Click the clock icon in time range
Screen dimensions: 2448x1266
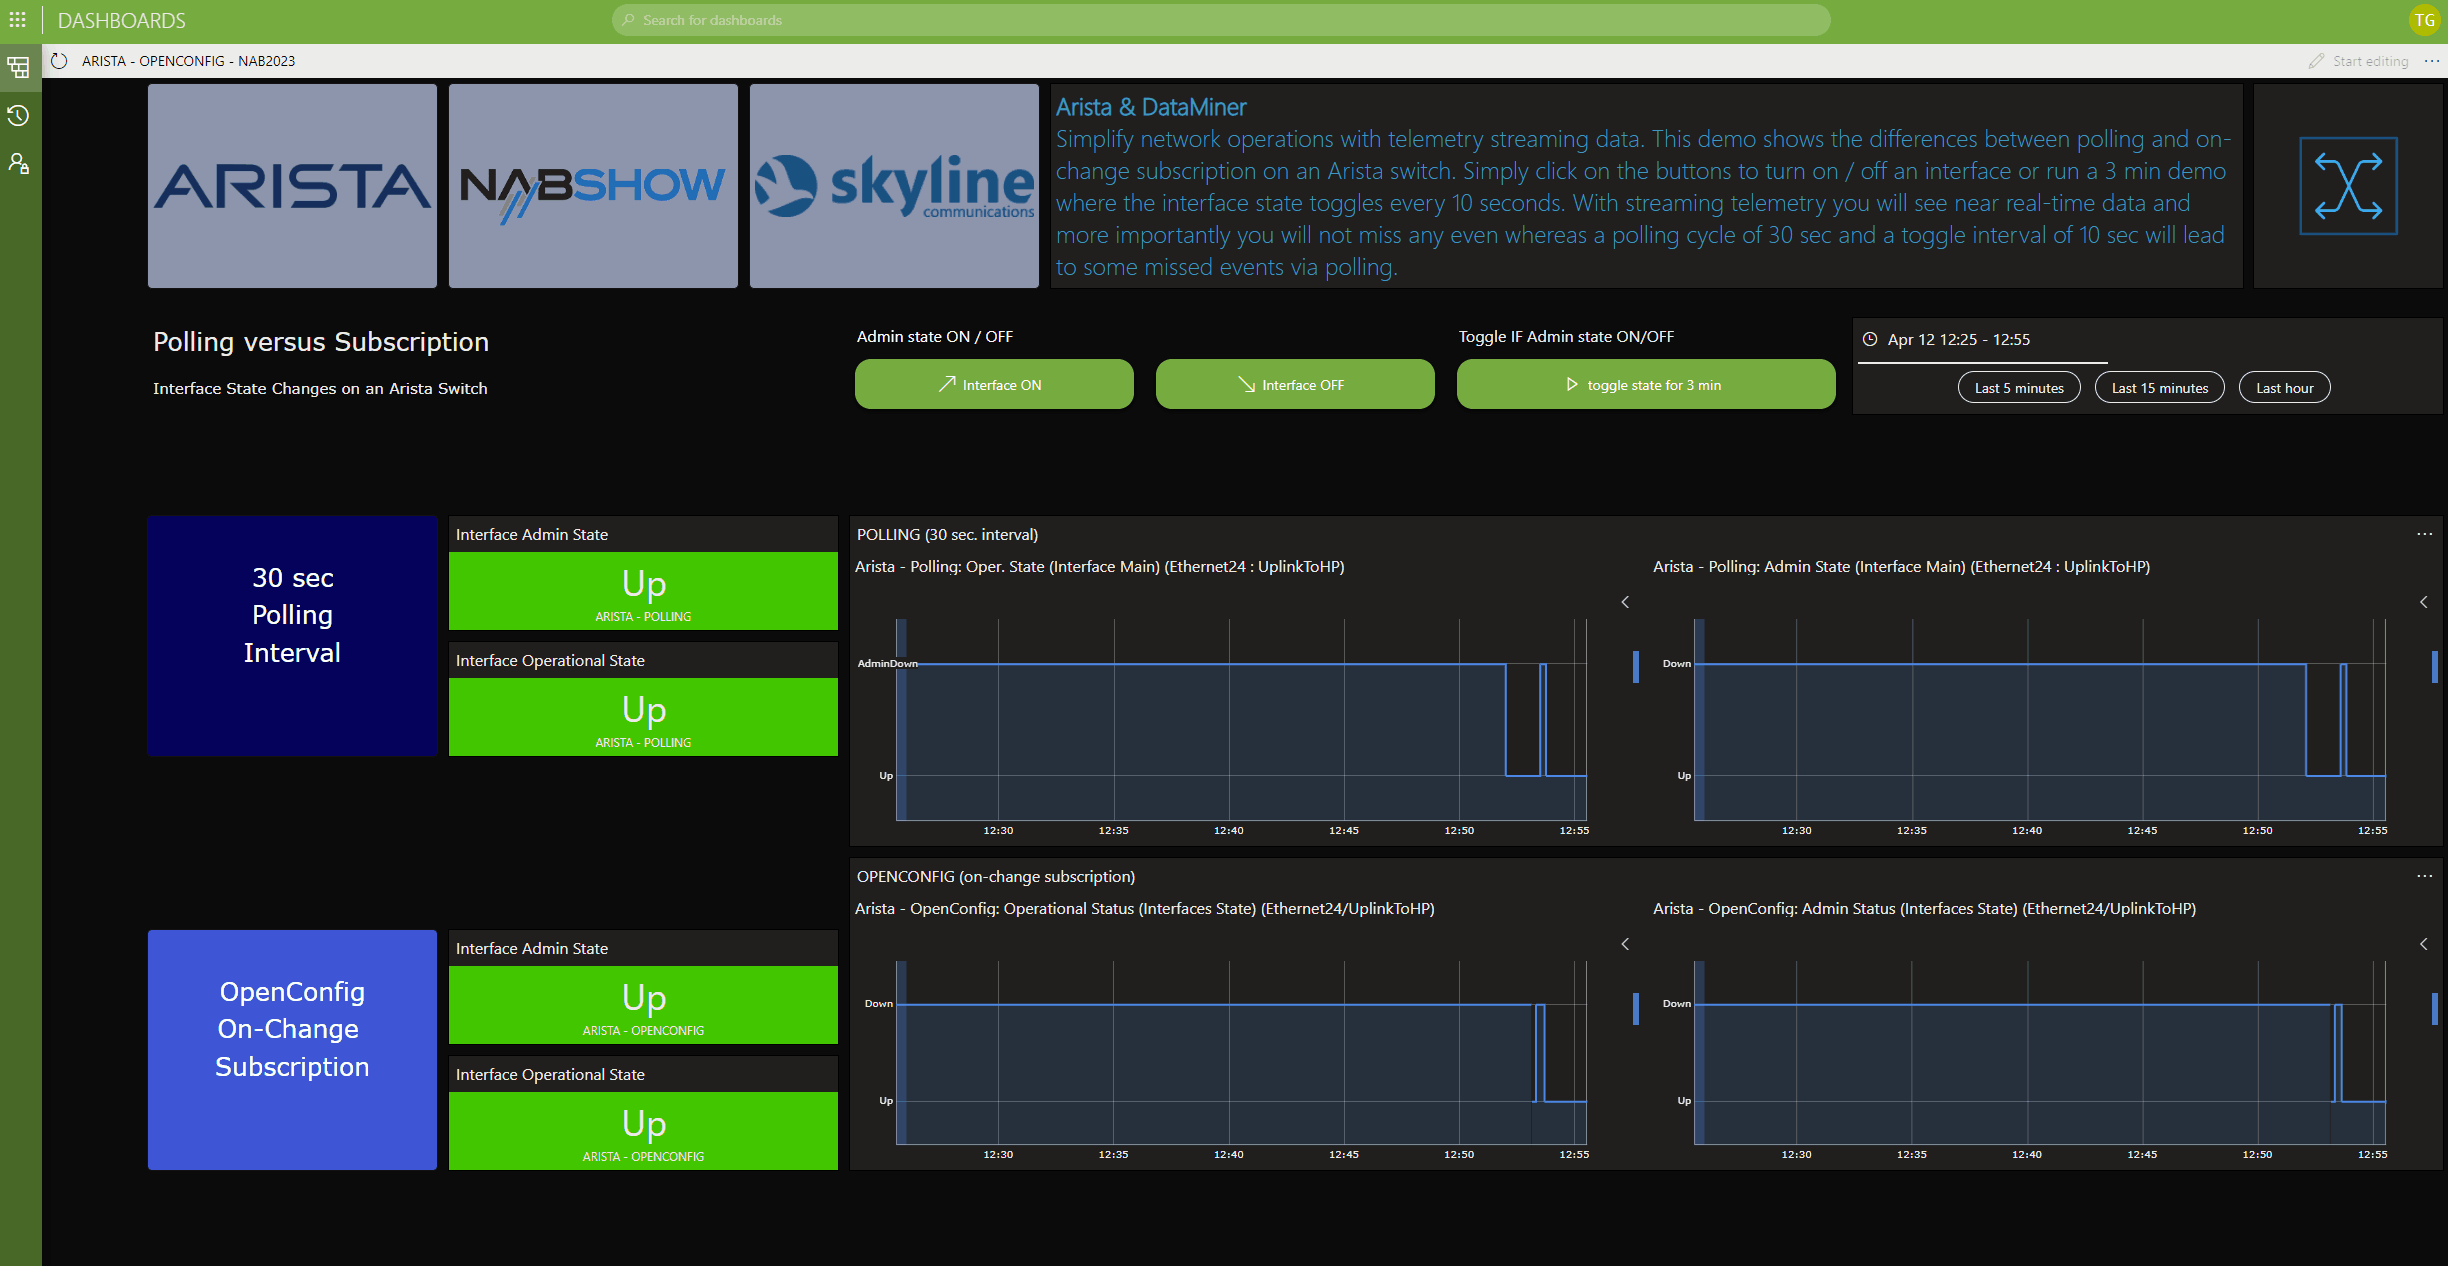pyautogui.click(x=1870, y=339)
